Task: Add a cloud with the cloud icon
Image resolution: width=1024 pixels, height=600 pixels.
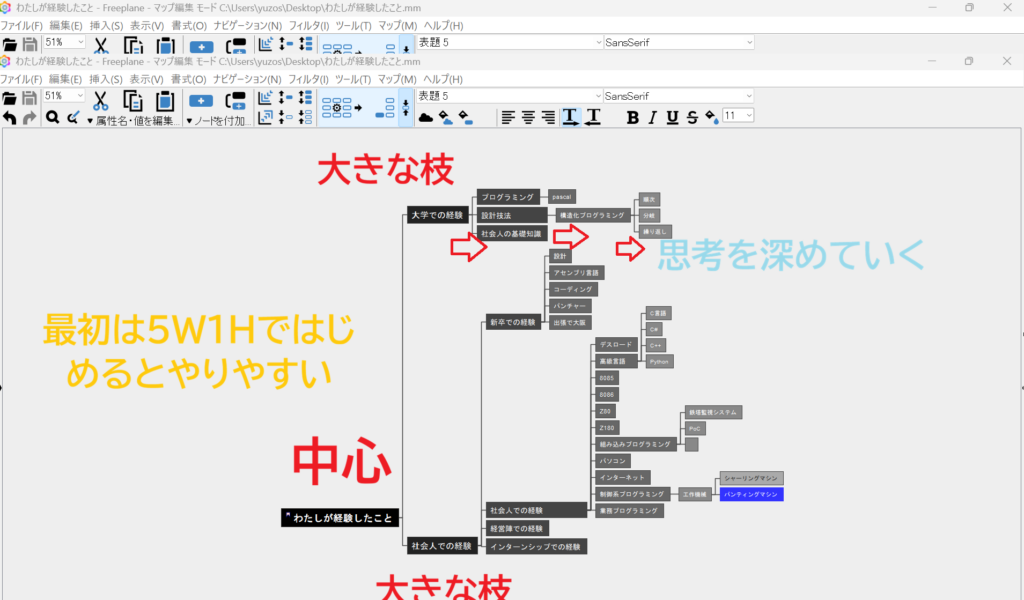Action: click(x=425, y=117)
